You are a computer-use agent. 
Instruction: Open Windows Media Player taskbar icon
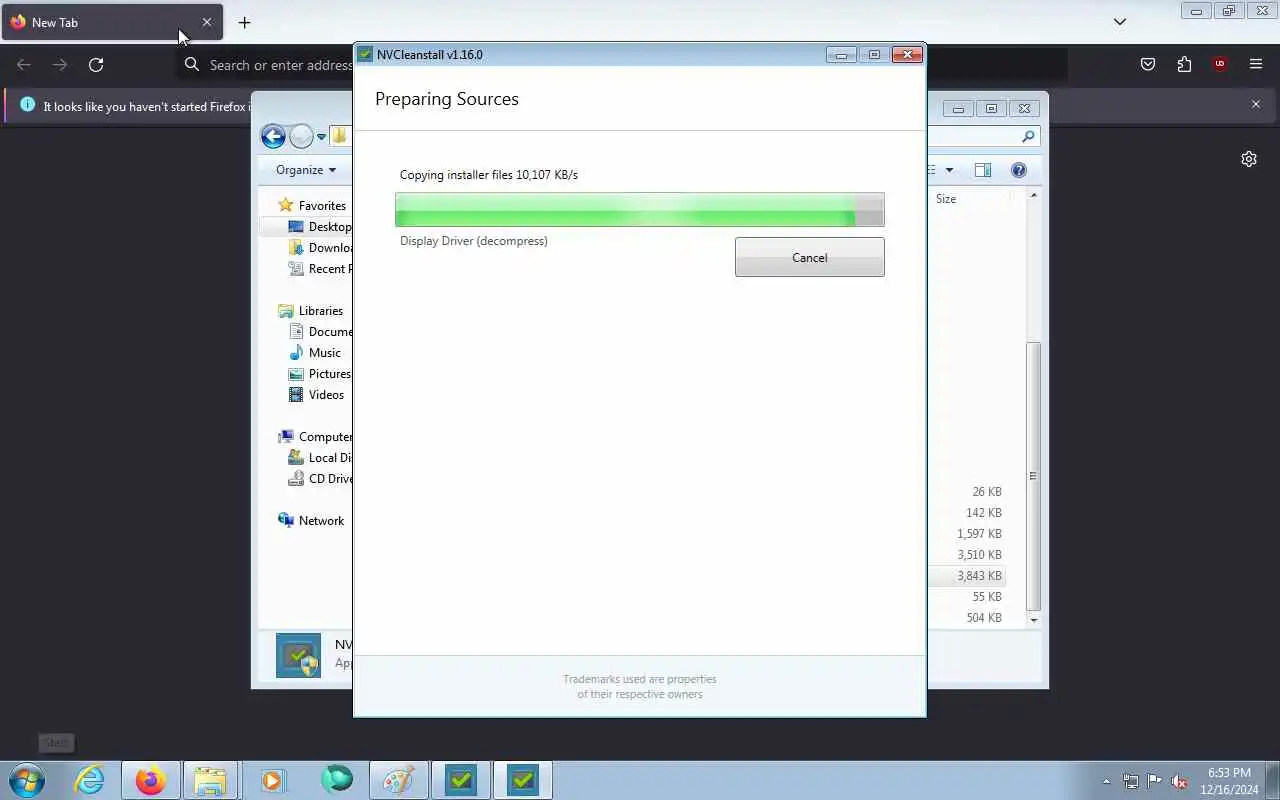click(x=272, y=780)
